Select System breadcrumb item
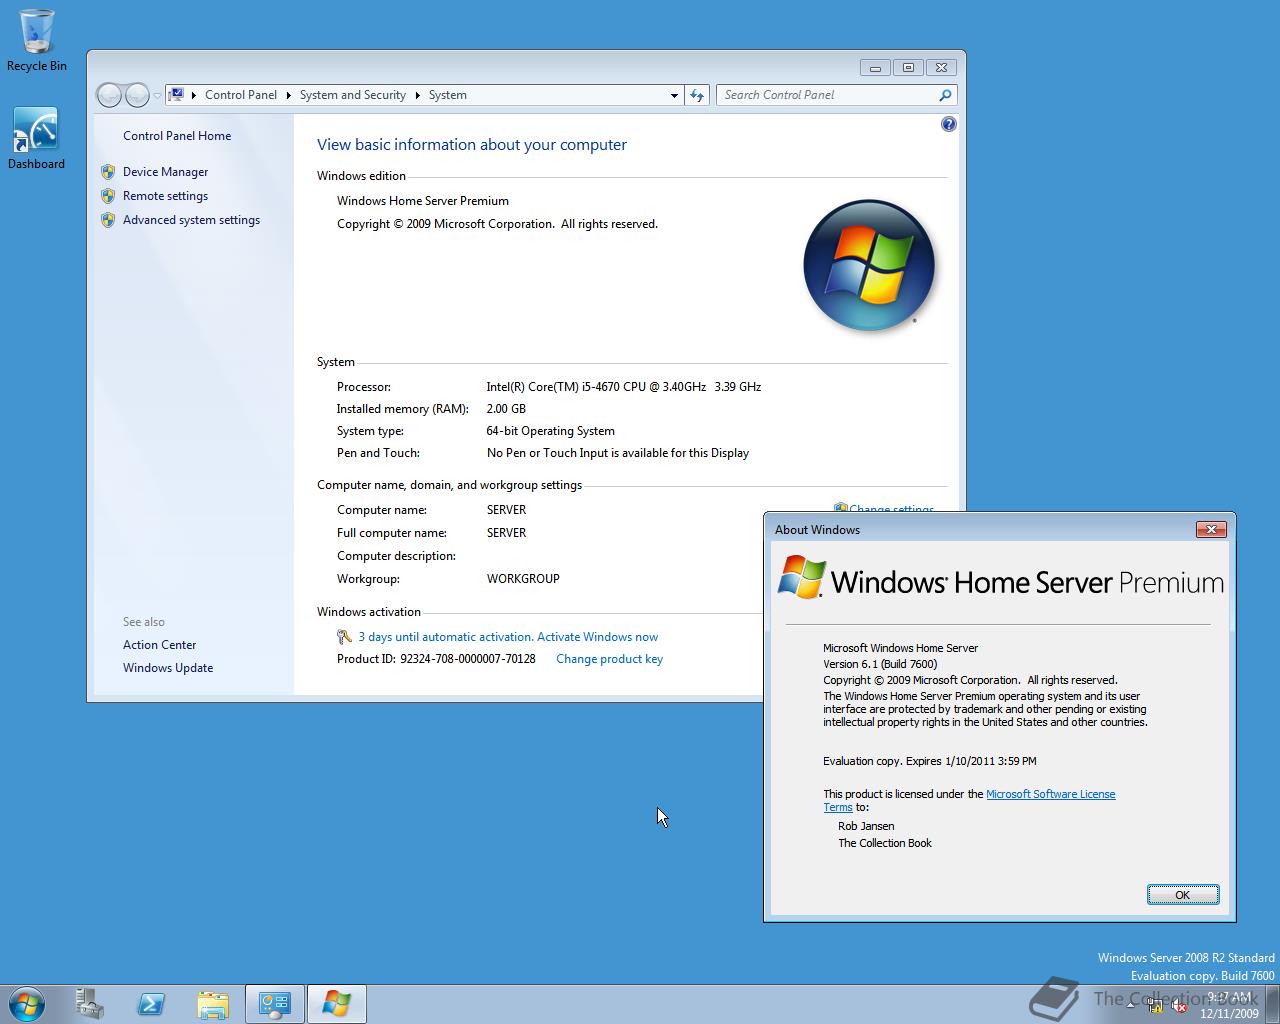This screenshot has height=1024, width=1280. [448, 95]
